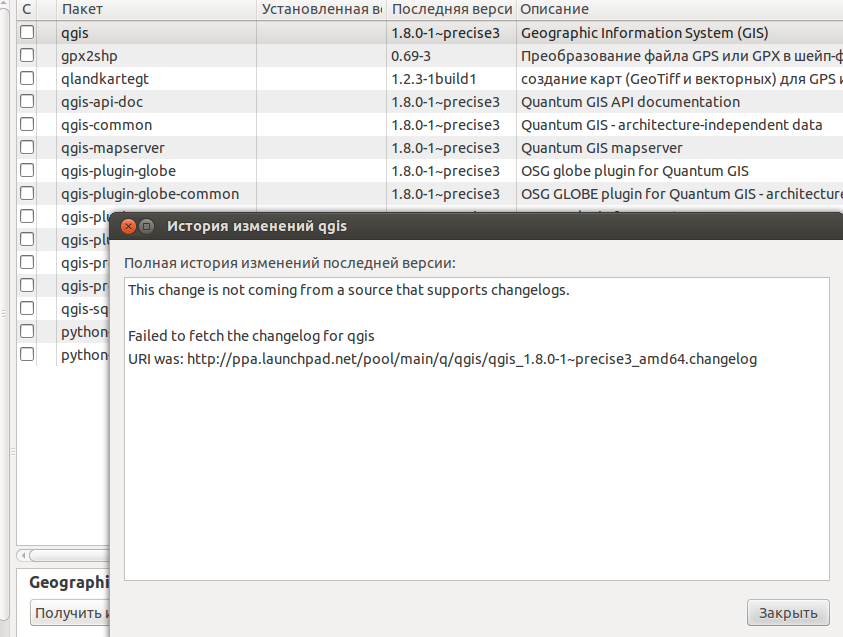Click the package list horizontal scrollbar track
Viewport: 843px width, 637px height.
68,554
